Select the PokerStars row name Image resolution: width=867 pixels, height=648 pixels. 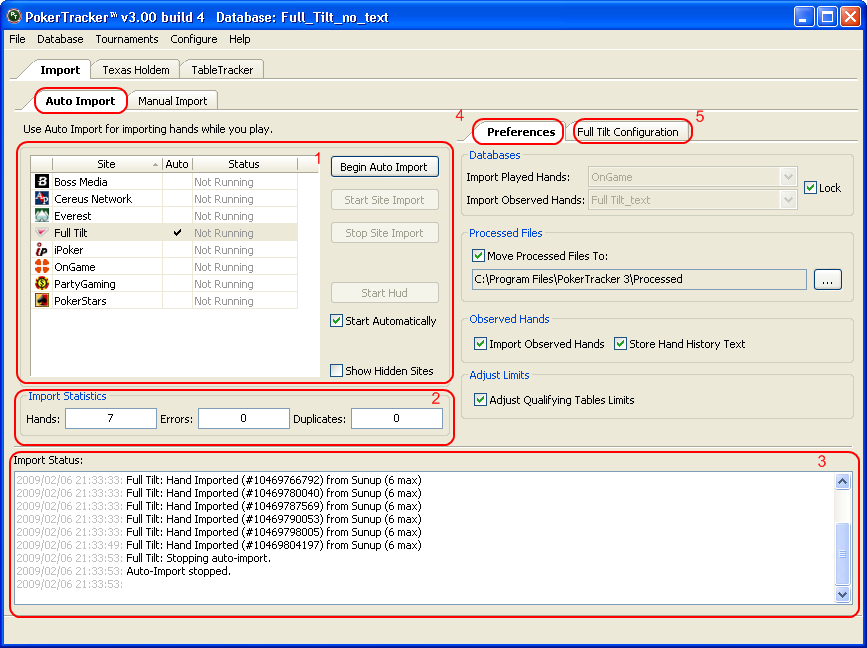click(80, 301)
